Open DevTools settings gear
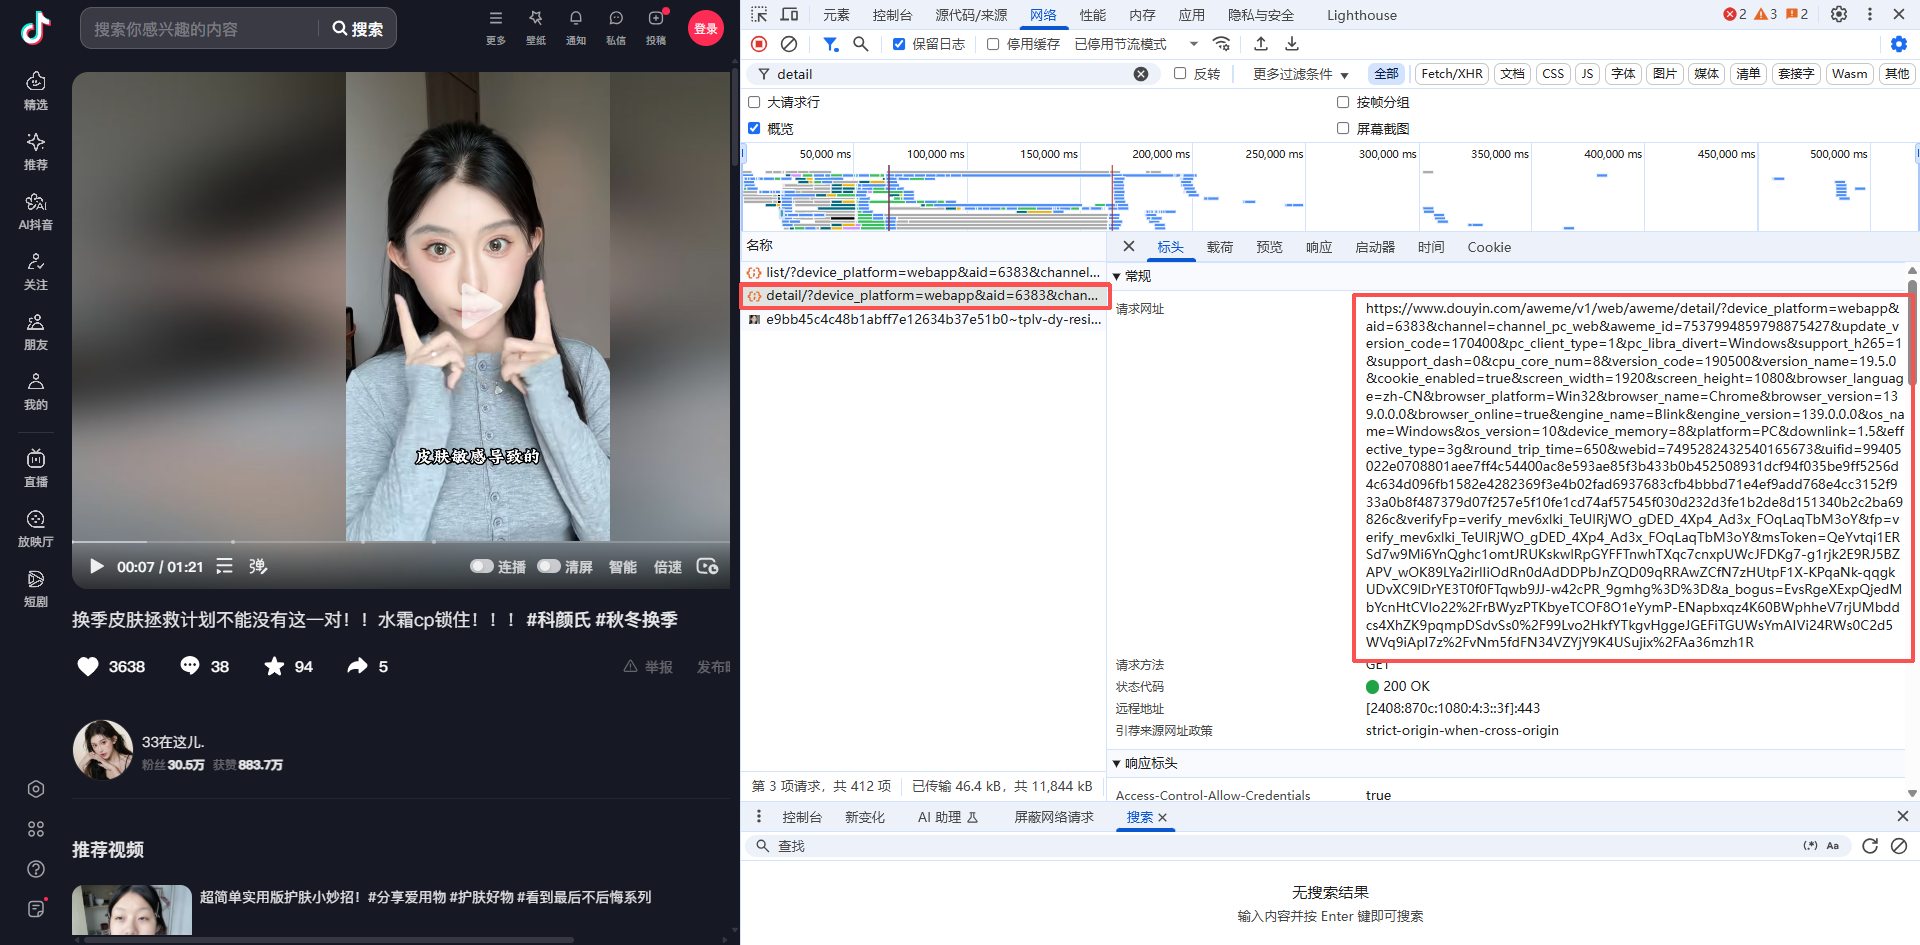This screenshot has height=945, width=1920. tap(1838, 14)
